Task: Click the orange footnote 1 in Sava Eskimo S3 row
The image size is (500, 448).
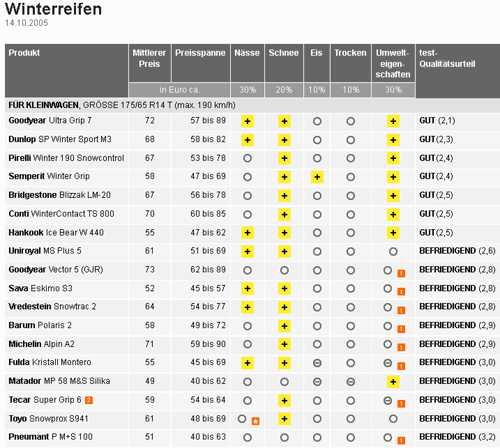Action: (401, 292)
